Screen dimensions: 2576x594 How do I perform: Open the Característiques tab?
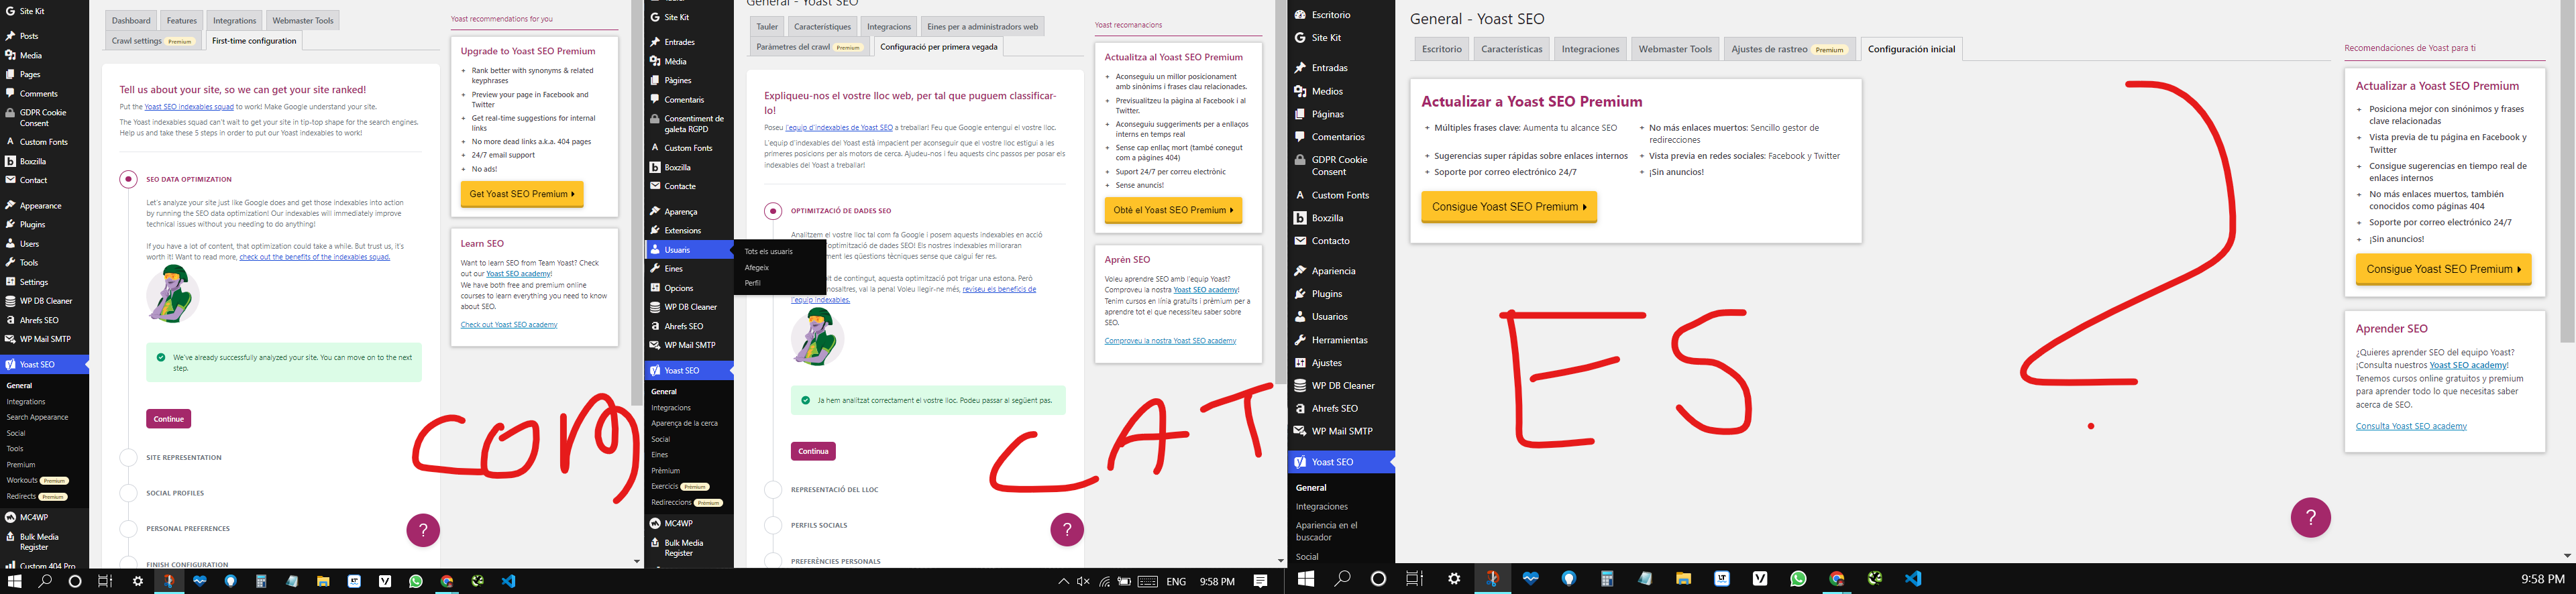(x=822, y=27)
